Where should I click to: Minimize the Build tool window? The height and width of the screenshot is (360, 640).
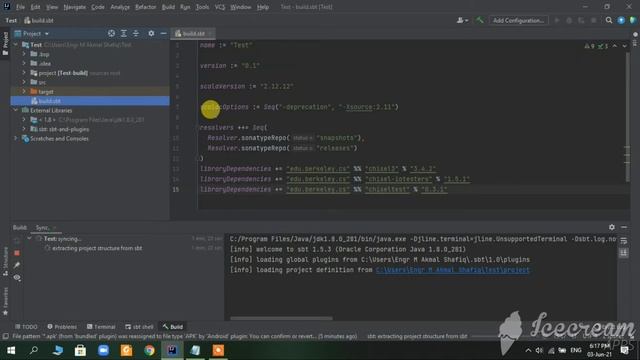624,227
